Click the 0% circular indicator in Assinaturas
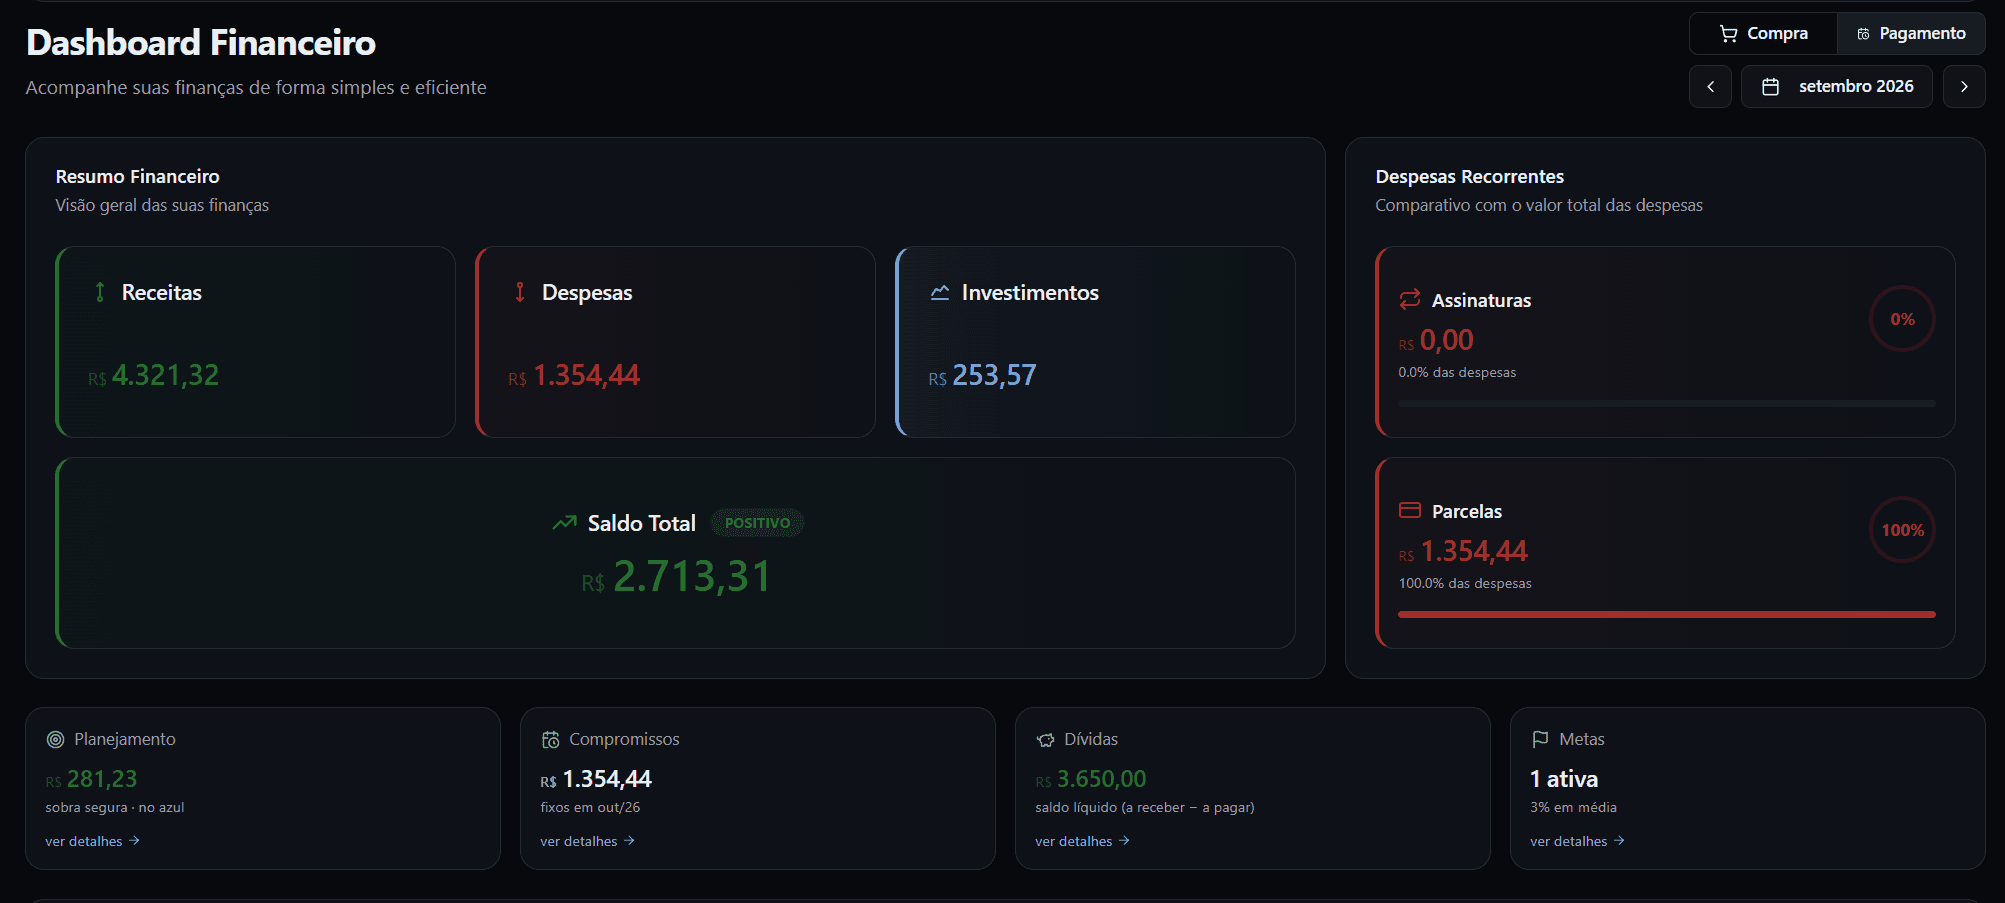The image size is (2005, 903). click(x=1902, y=319)
